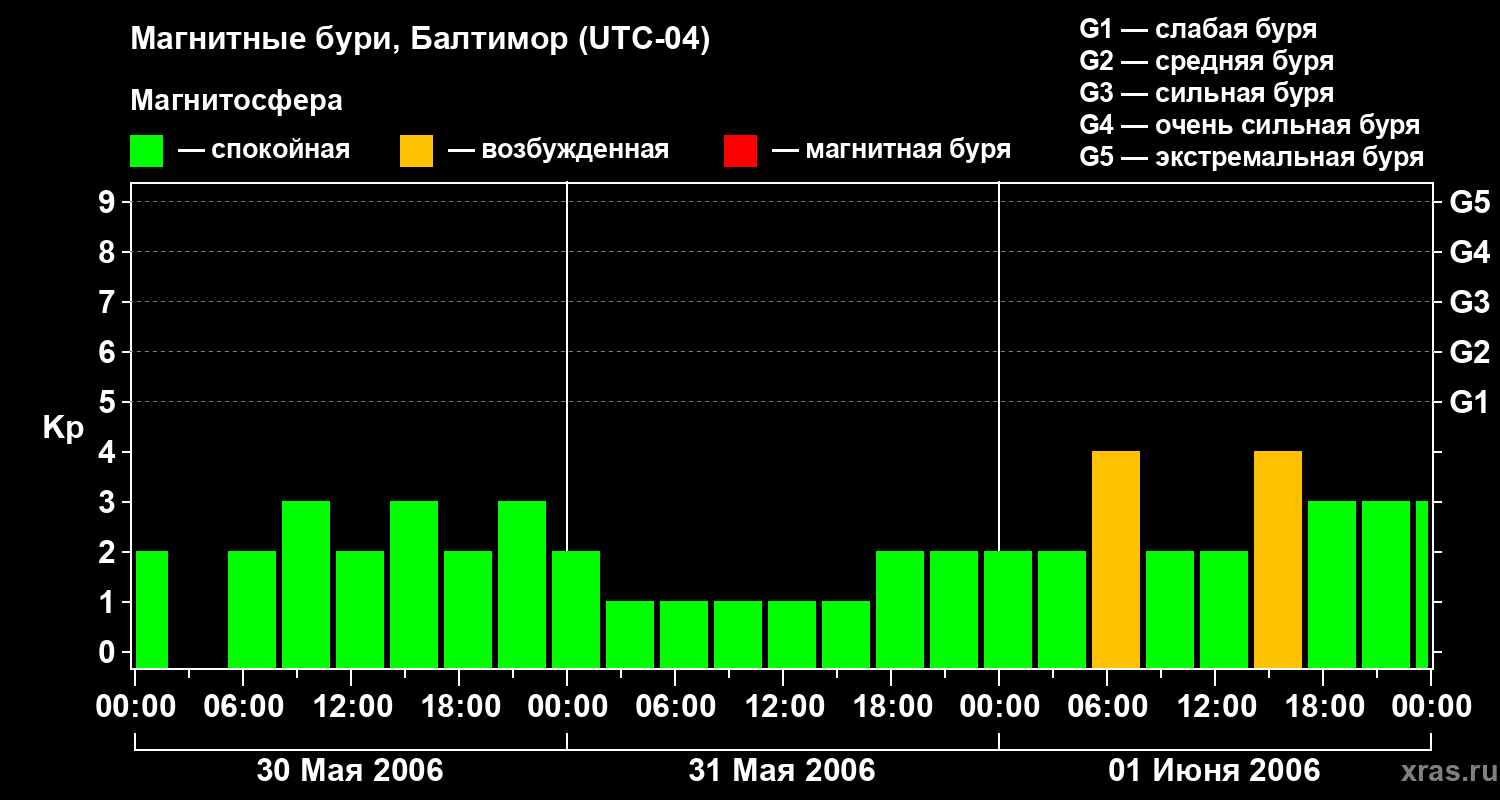Screen dimensions: 1500x800
Task: Click the 'Kp' axis label
Action: (64, 428)
